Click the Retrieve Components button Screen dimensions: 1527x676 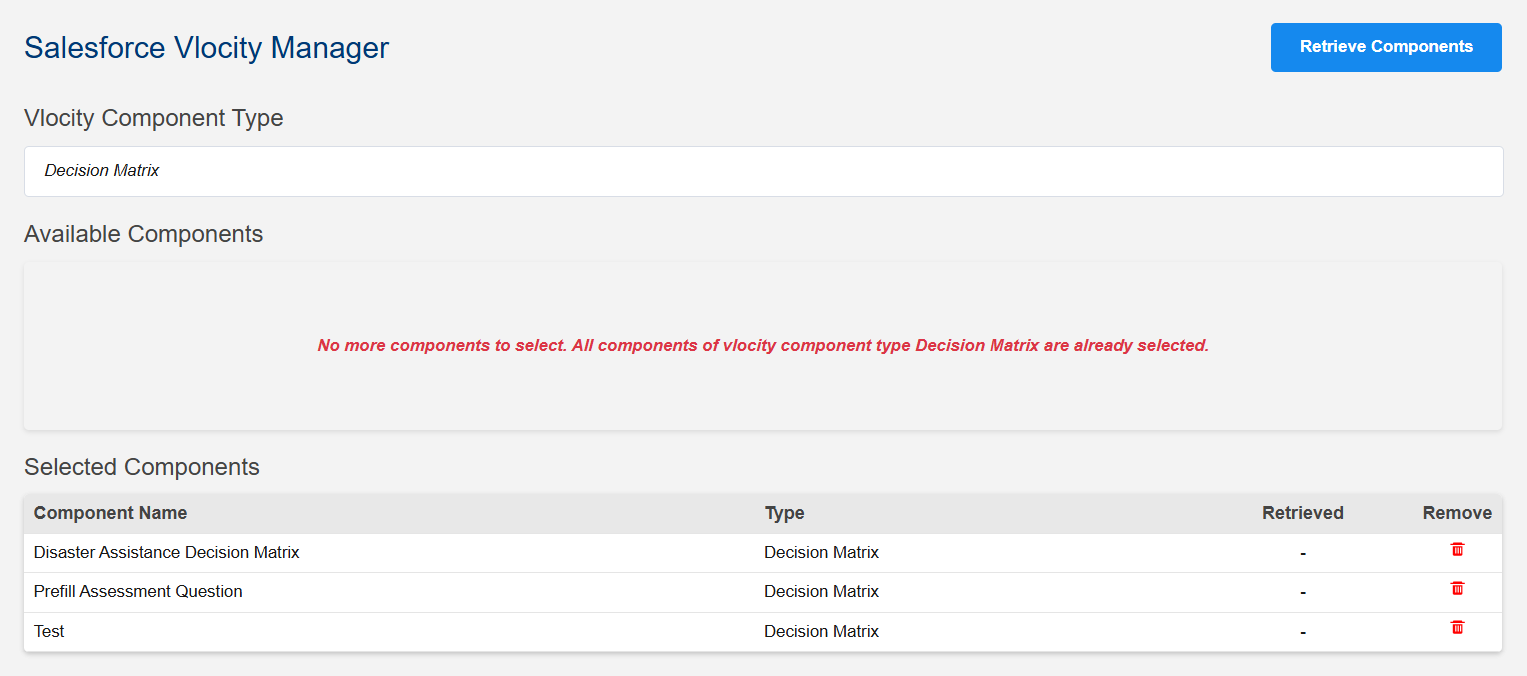coord(1386,47)
